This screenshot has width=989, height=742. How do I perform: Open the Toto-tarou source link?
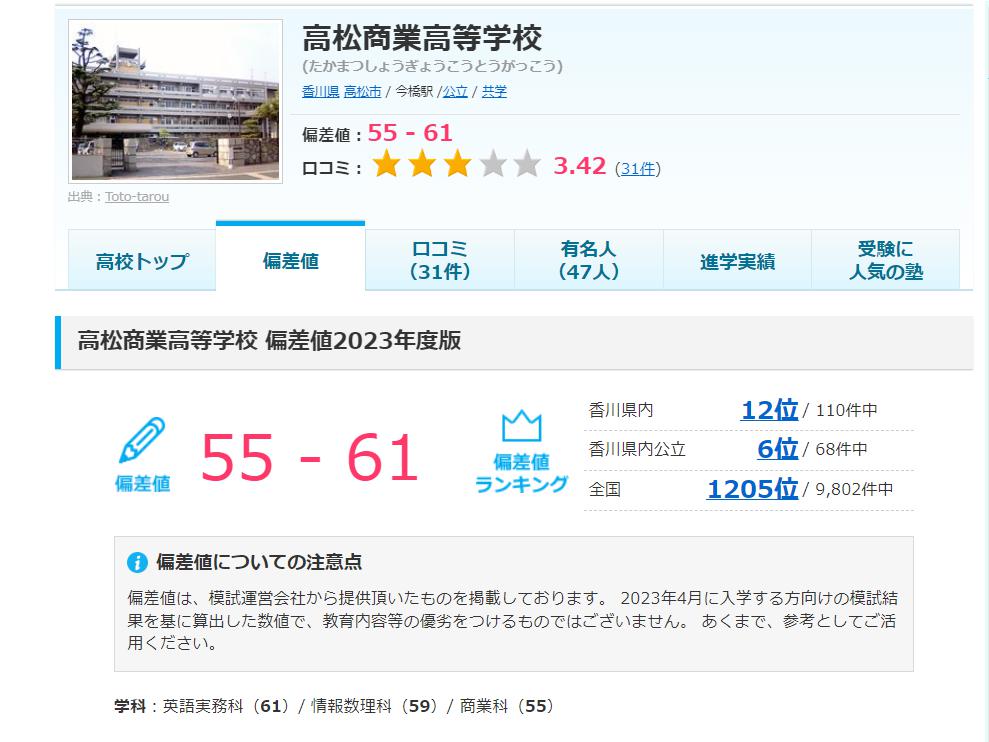[137, 197]
